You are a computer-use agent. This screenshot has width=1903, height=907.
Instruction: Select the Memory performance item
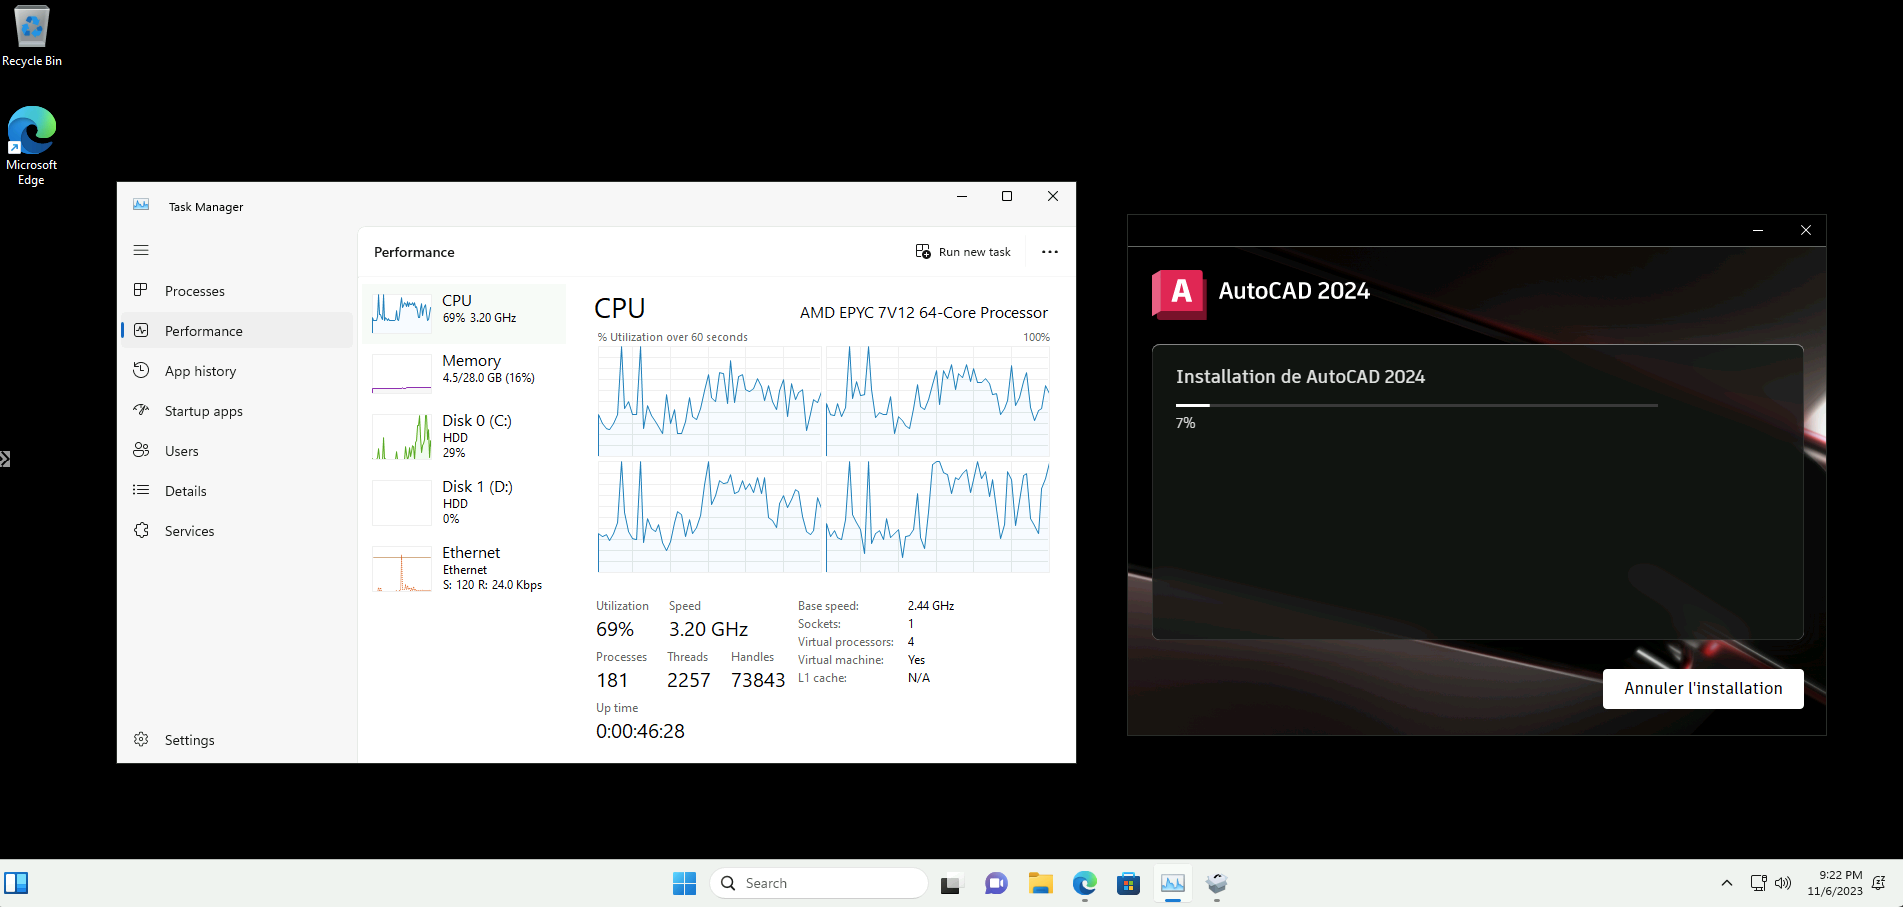click(x=465, y=374)
